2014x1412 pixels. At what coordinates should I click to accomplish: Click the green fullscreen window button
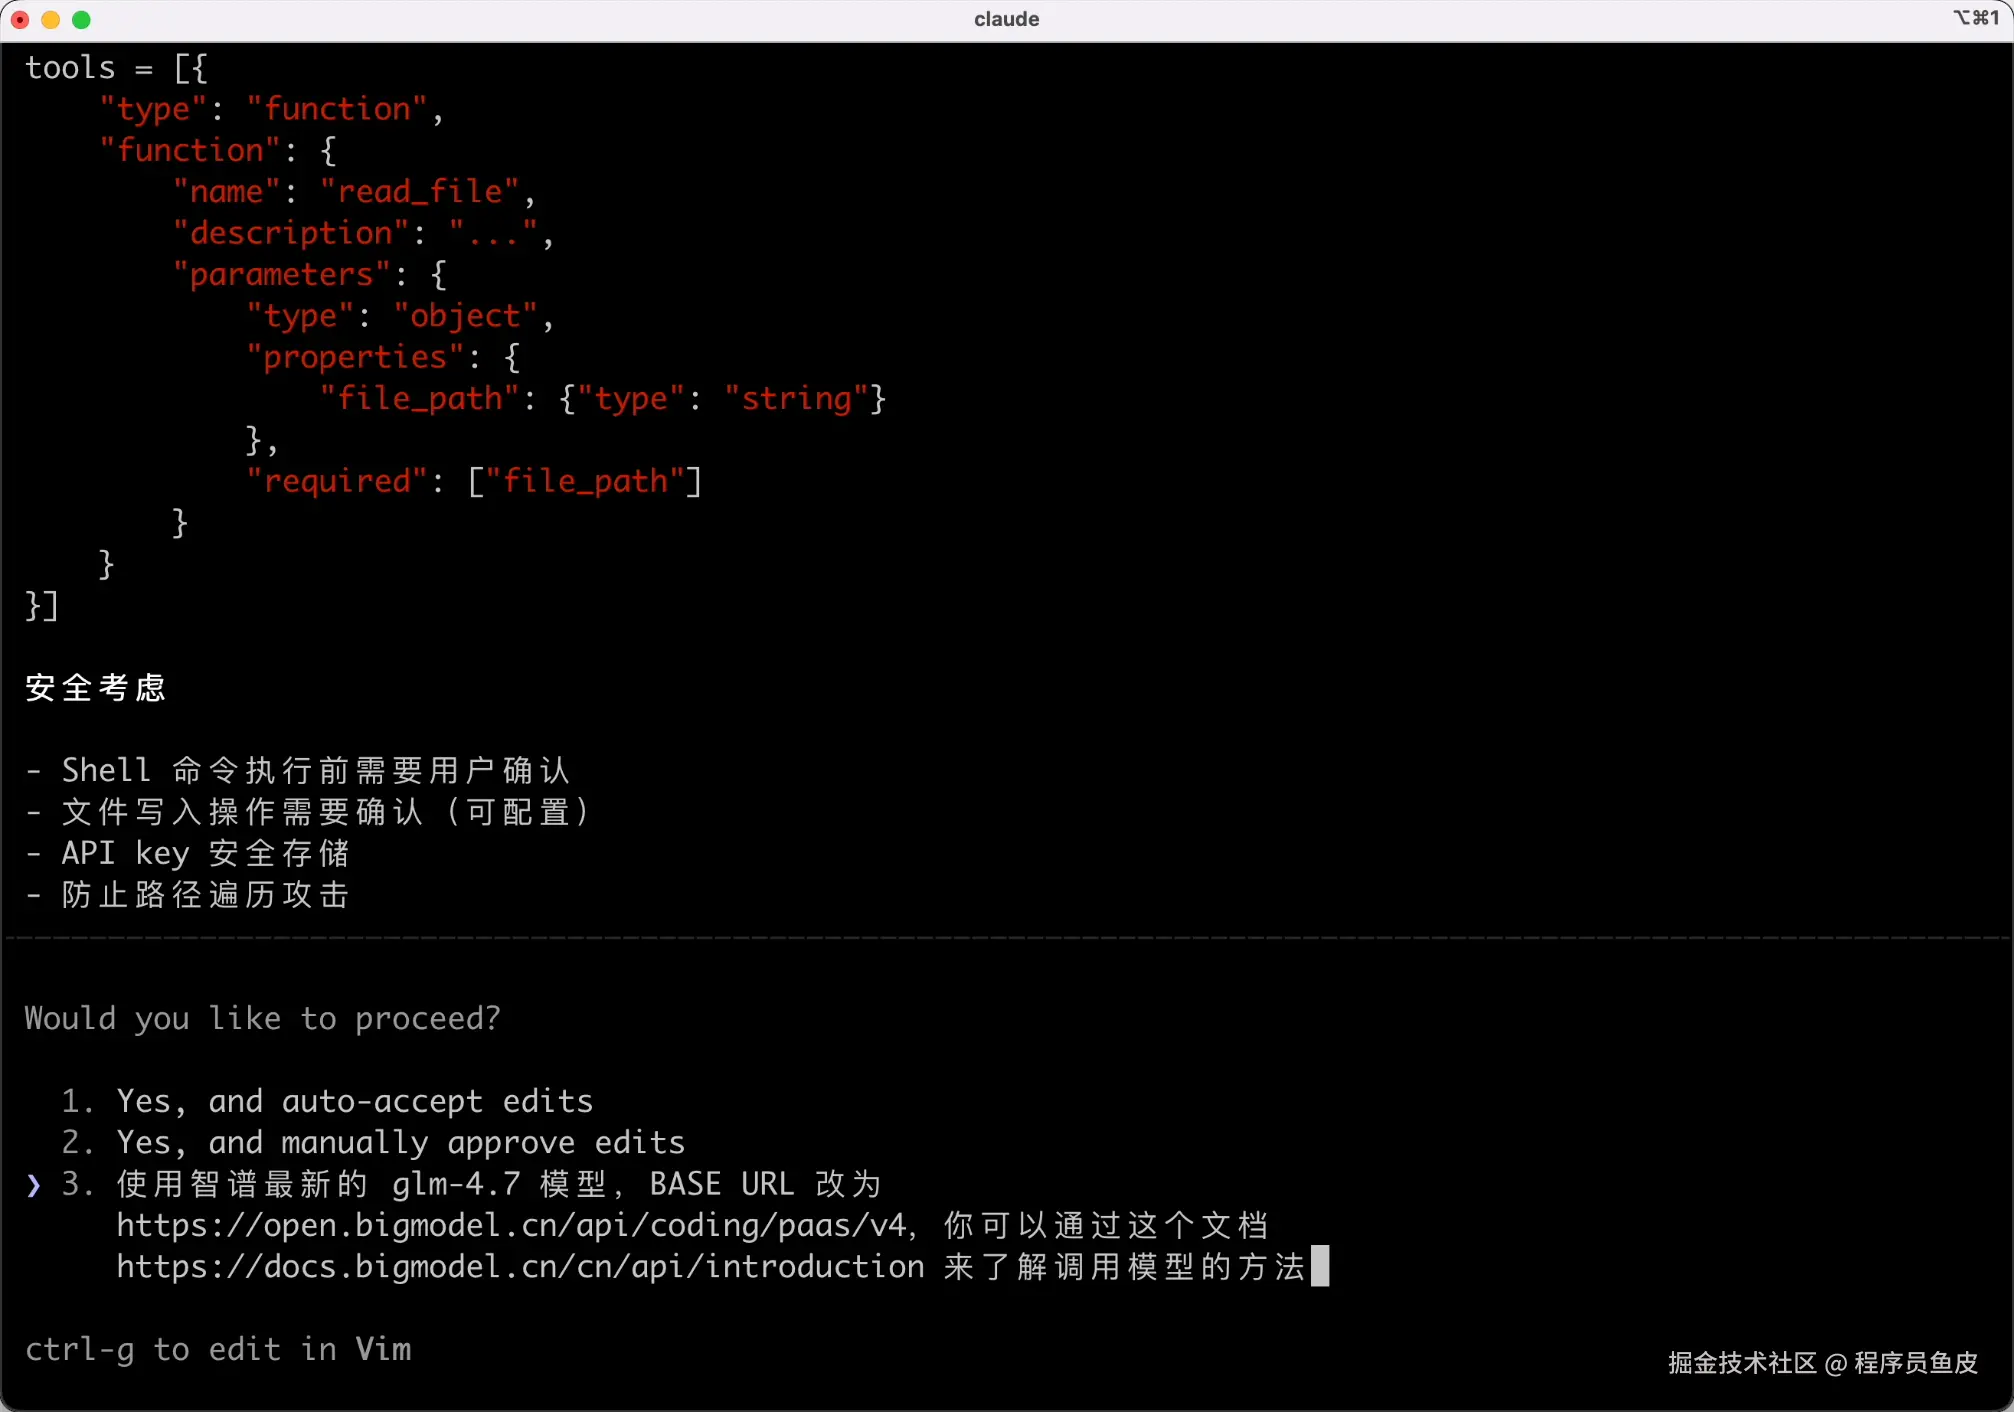click(82, 20)
